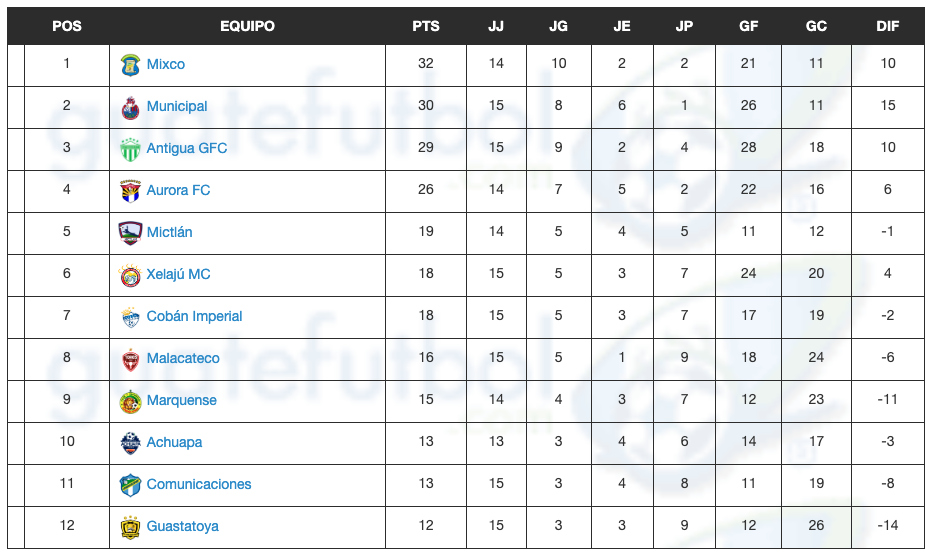Open the Municipal team link

(x=177, y=106)
